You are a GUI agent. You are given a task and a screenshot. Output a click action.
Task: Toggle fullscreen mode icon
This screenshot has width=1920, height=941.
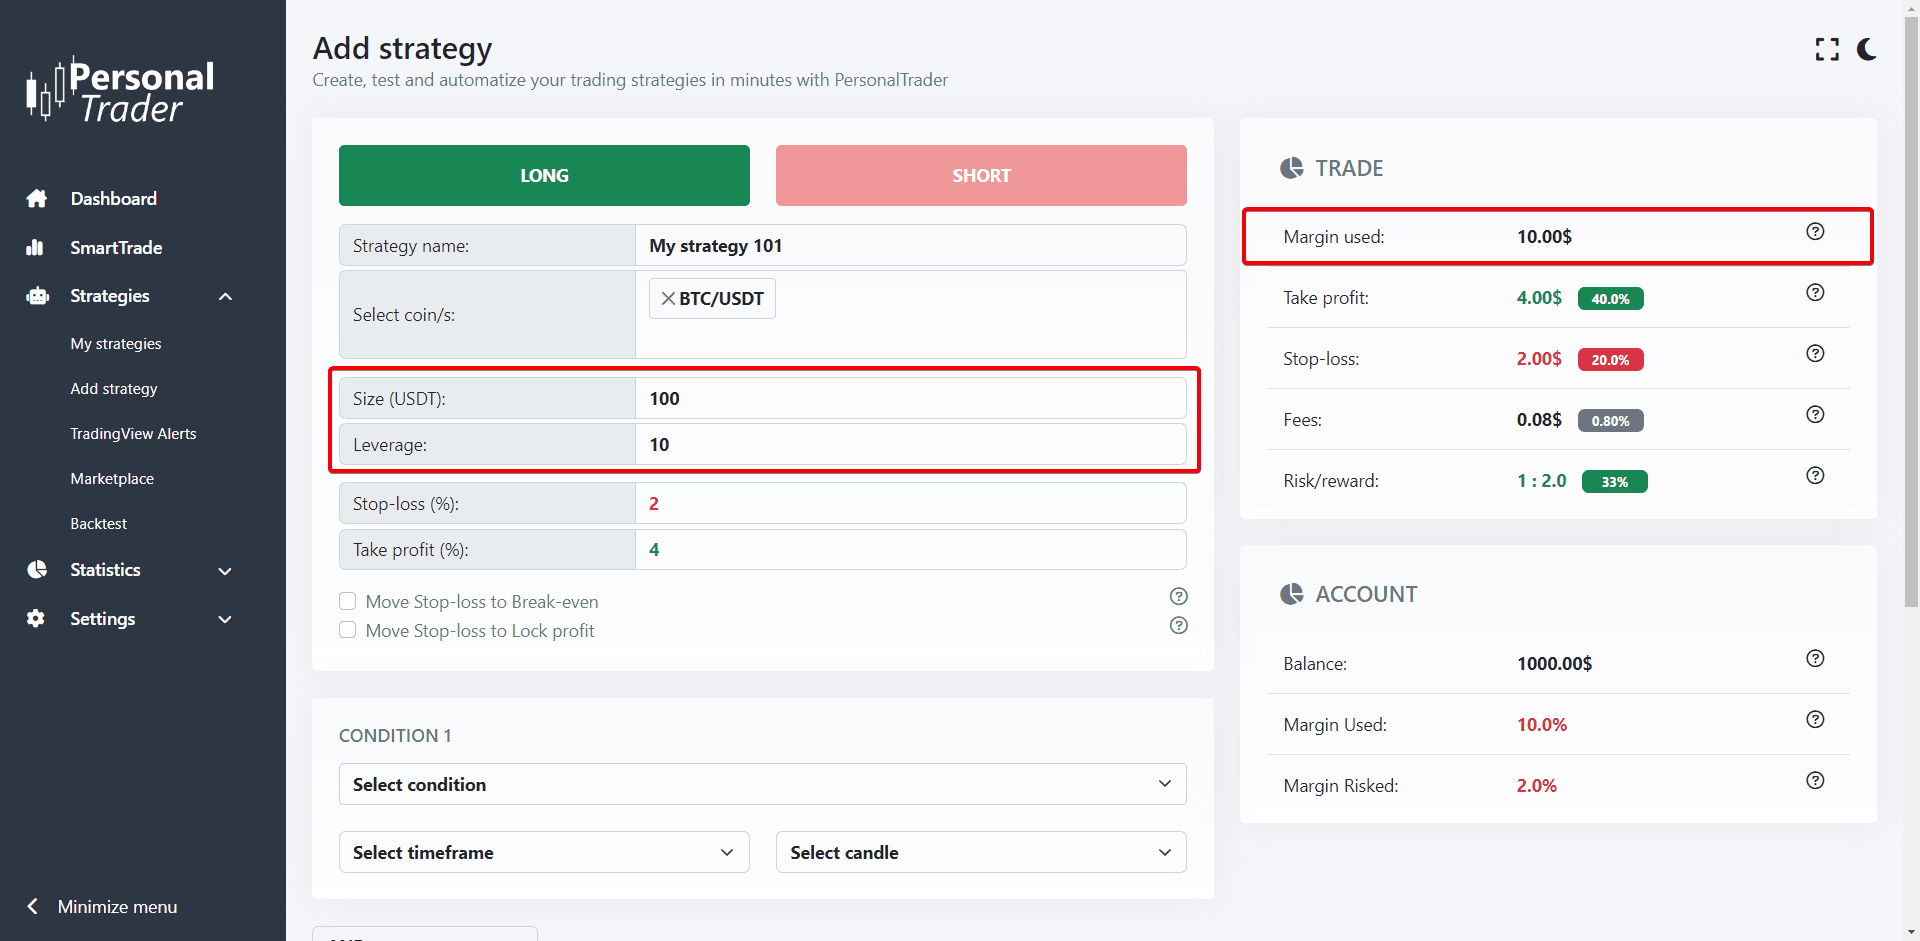(1827, 50)
